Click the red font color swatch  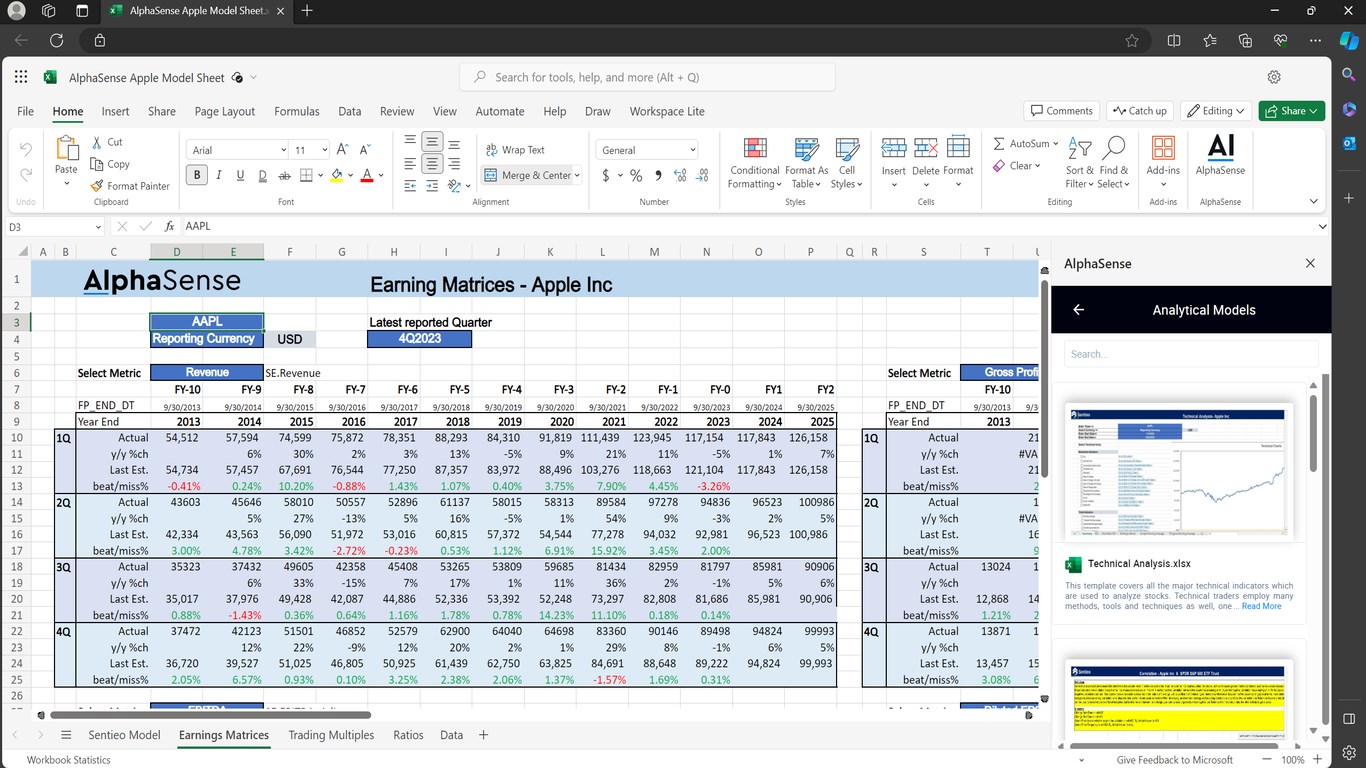(x=367, y=176)
